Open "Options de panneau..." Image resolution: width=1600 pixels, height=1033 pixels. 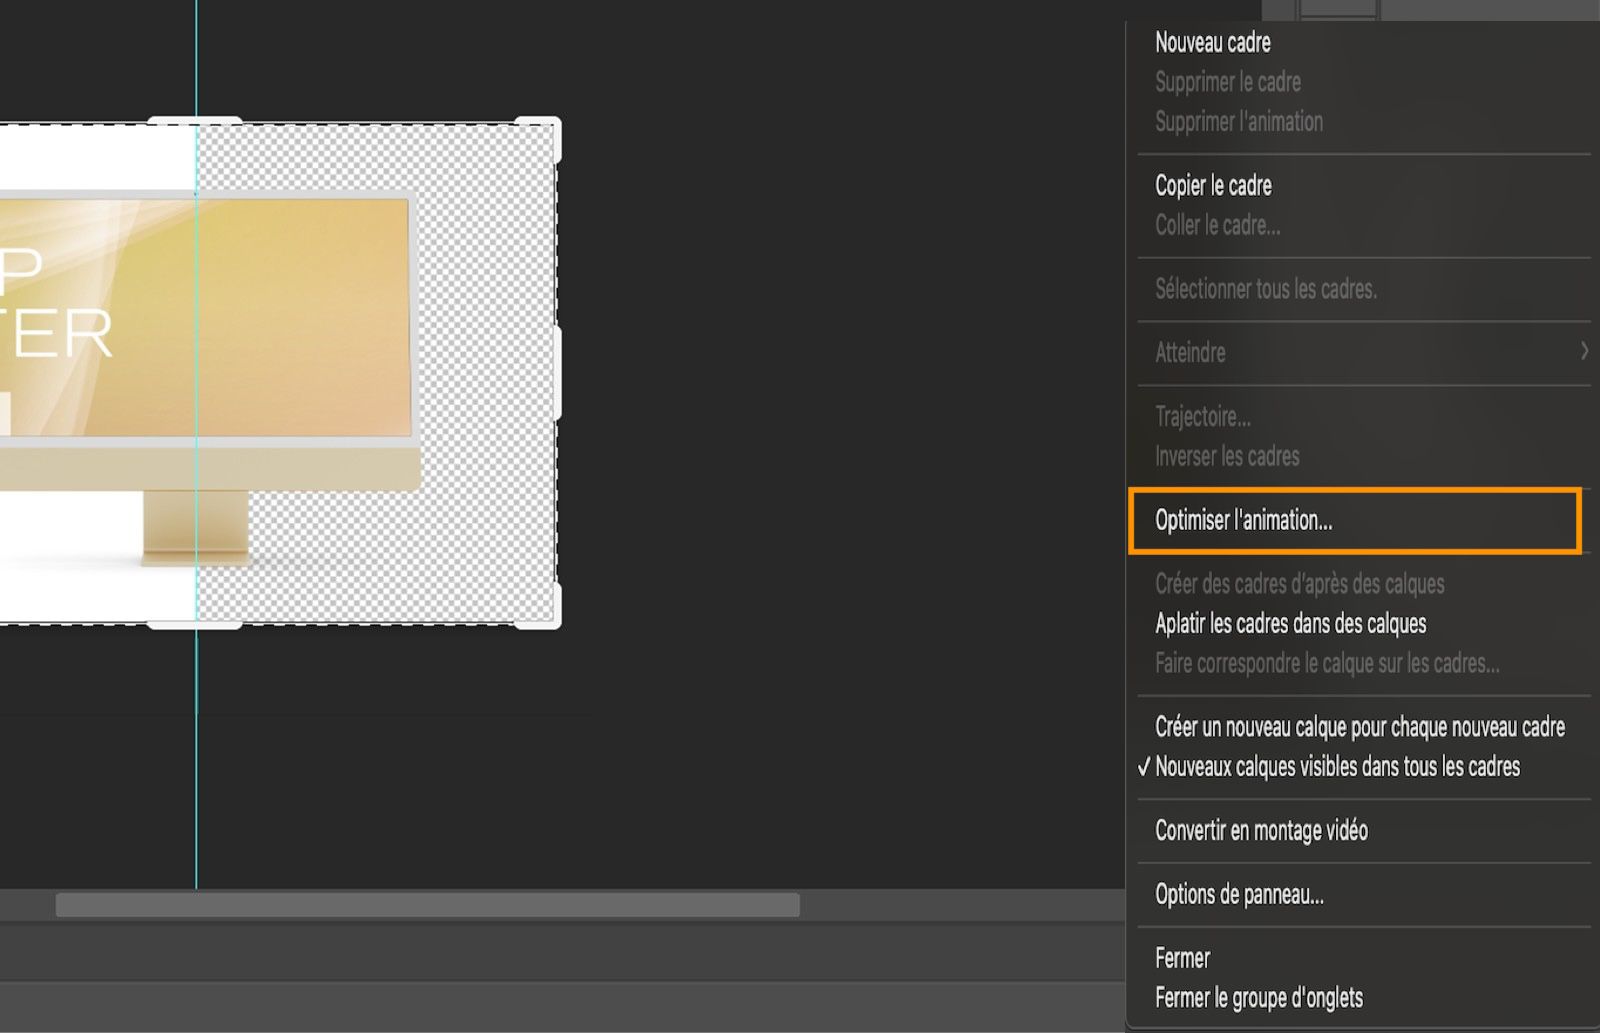pyautogui.click(x=1239, y=895)
